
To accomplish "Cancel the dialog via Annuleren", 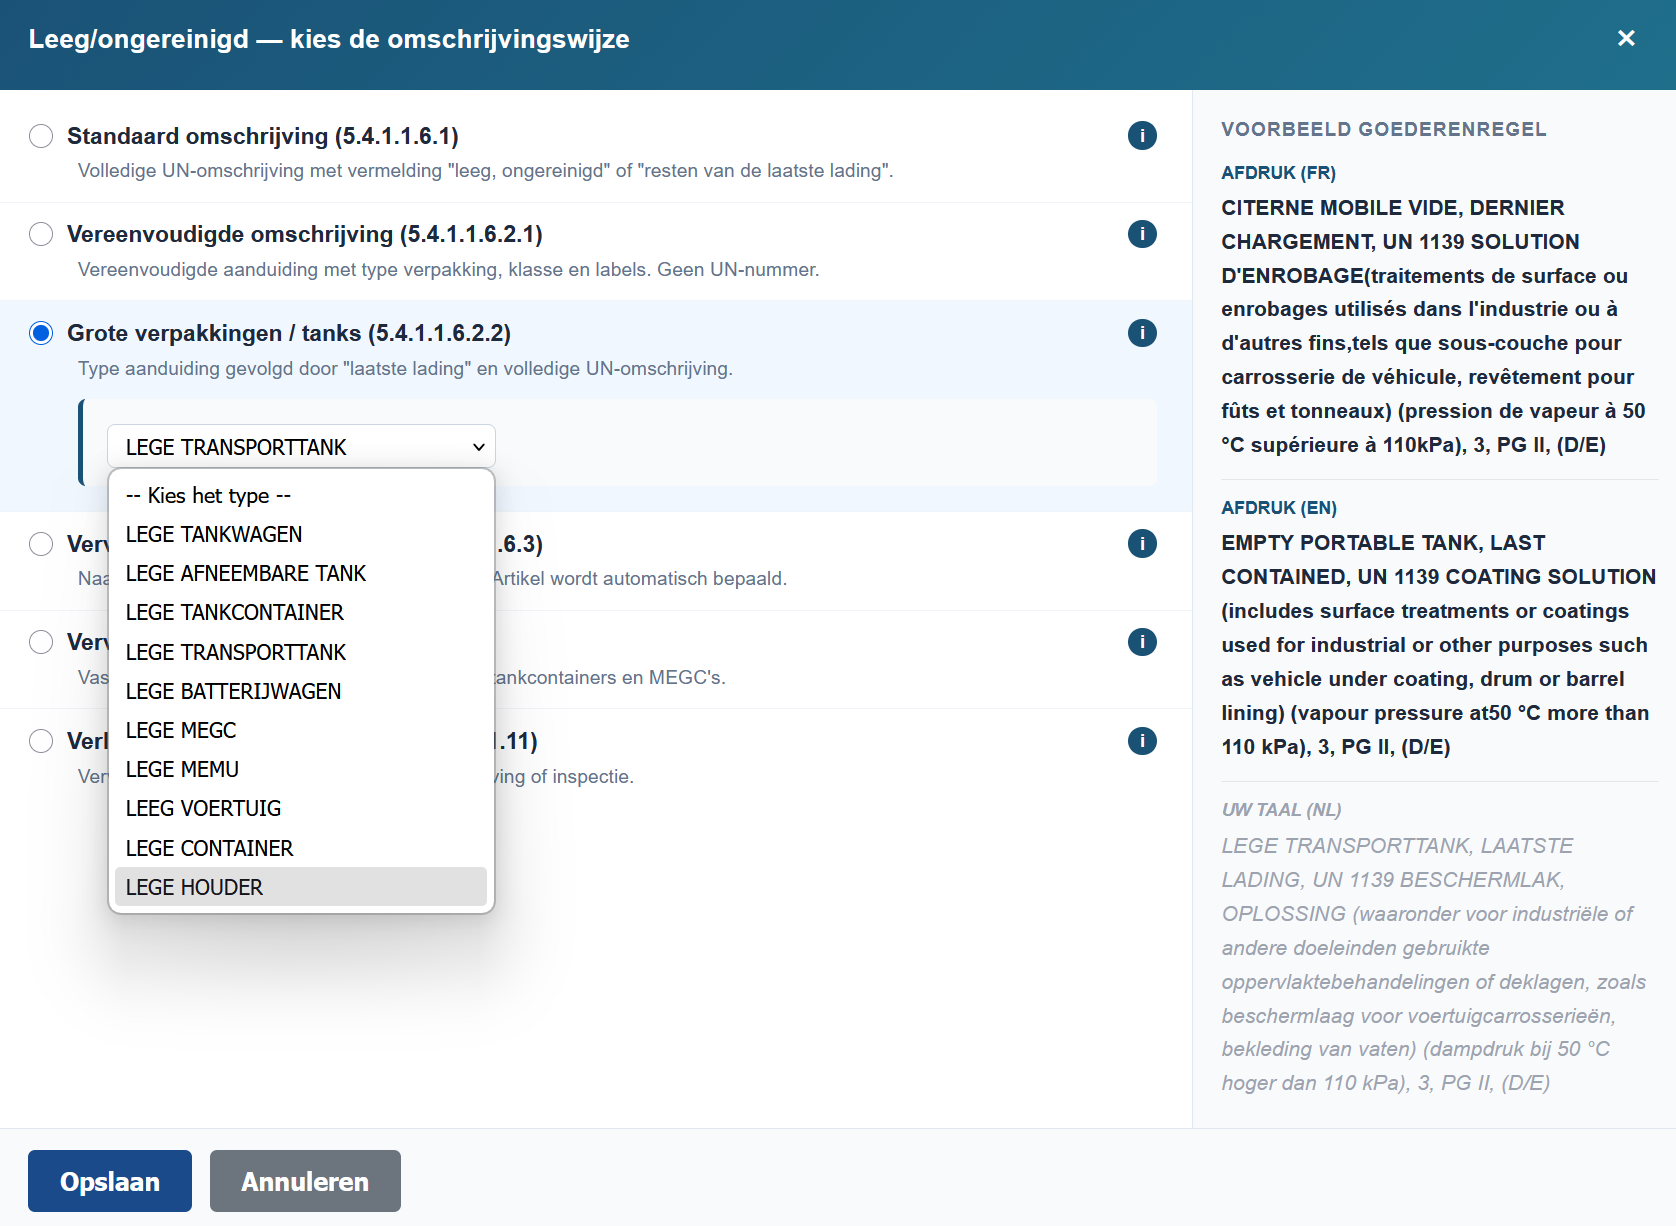I will [x=305, y=1181].
